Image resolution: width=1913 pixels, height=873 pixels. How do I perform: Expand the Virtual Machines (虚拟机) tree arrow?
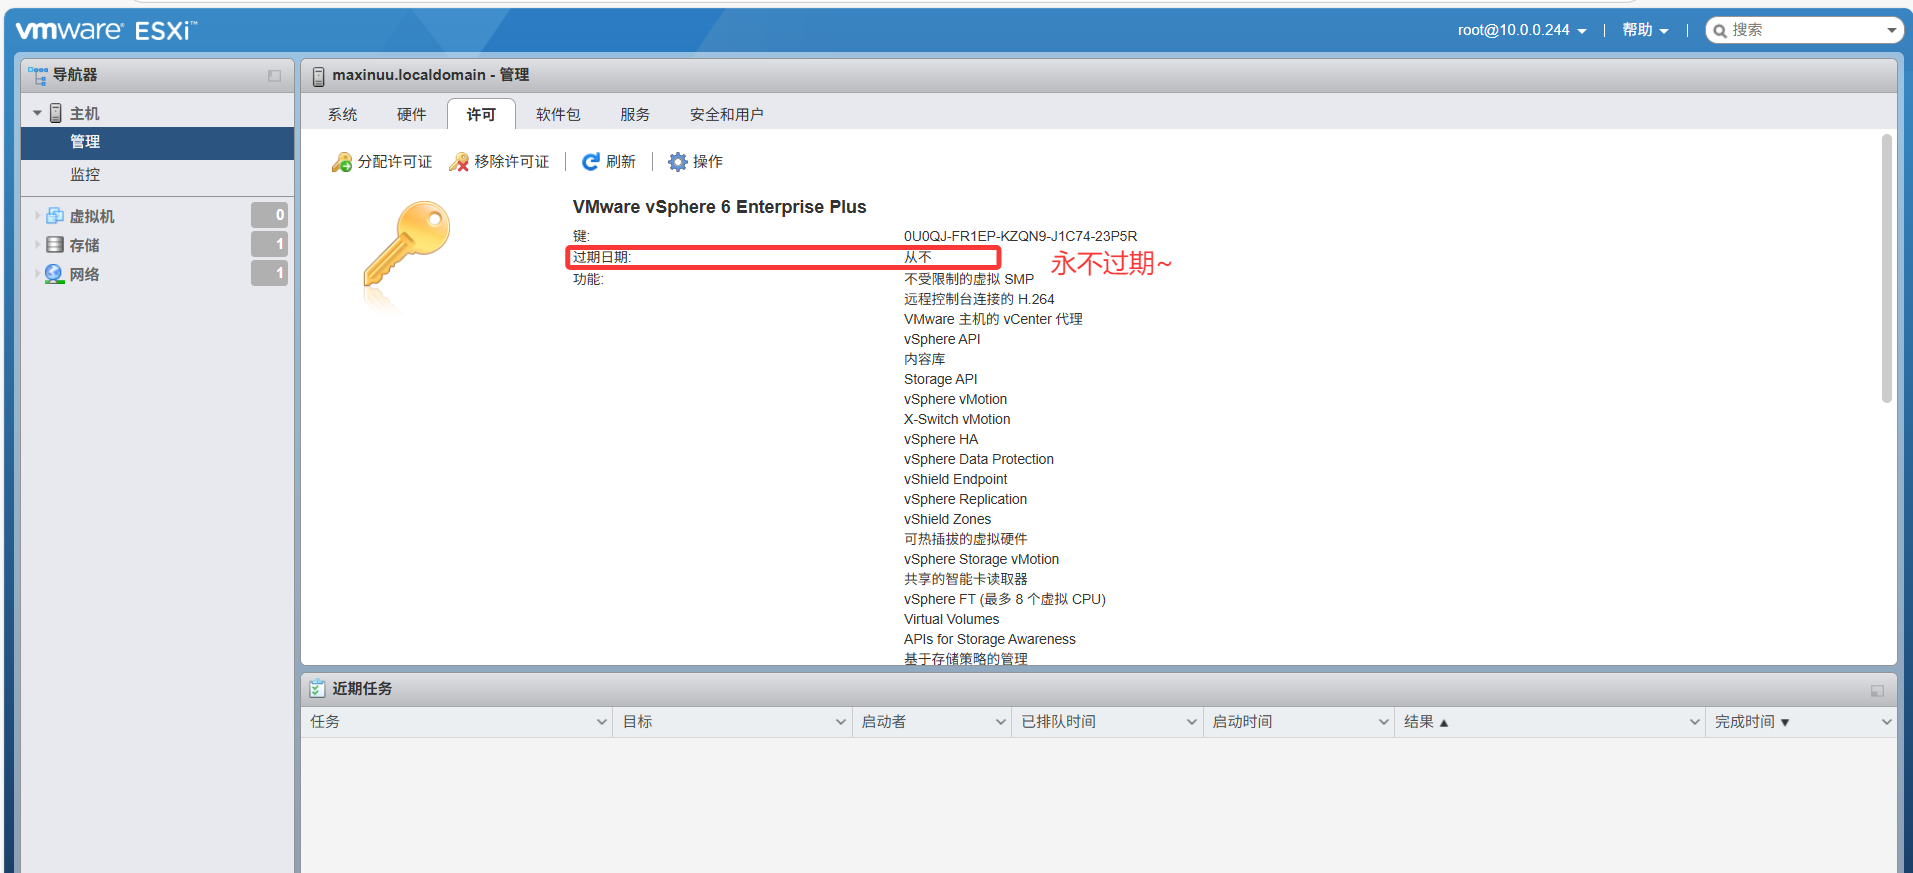(38, 216)
